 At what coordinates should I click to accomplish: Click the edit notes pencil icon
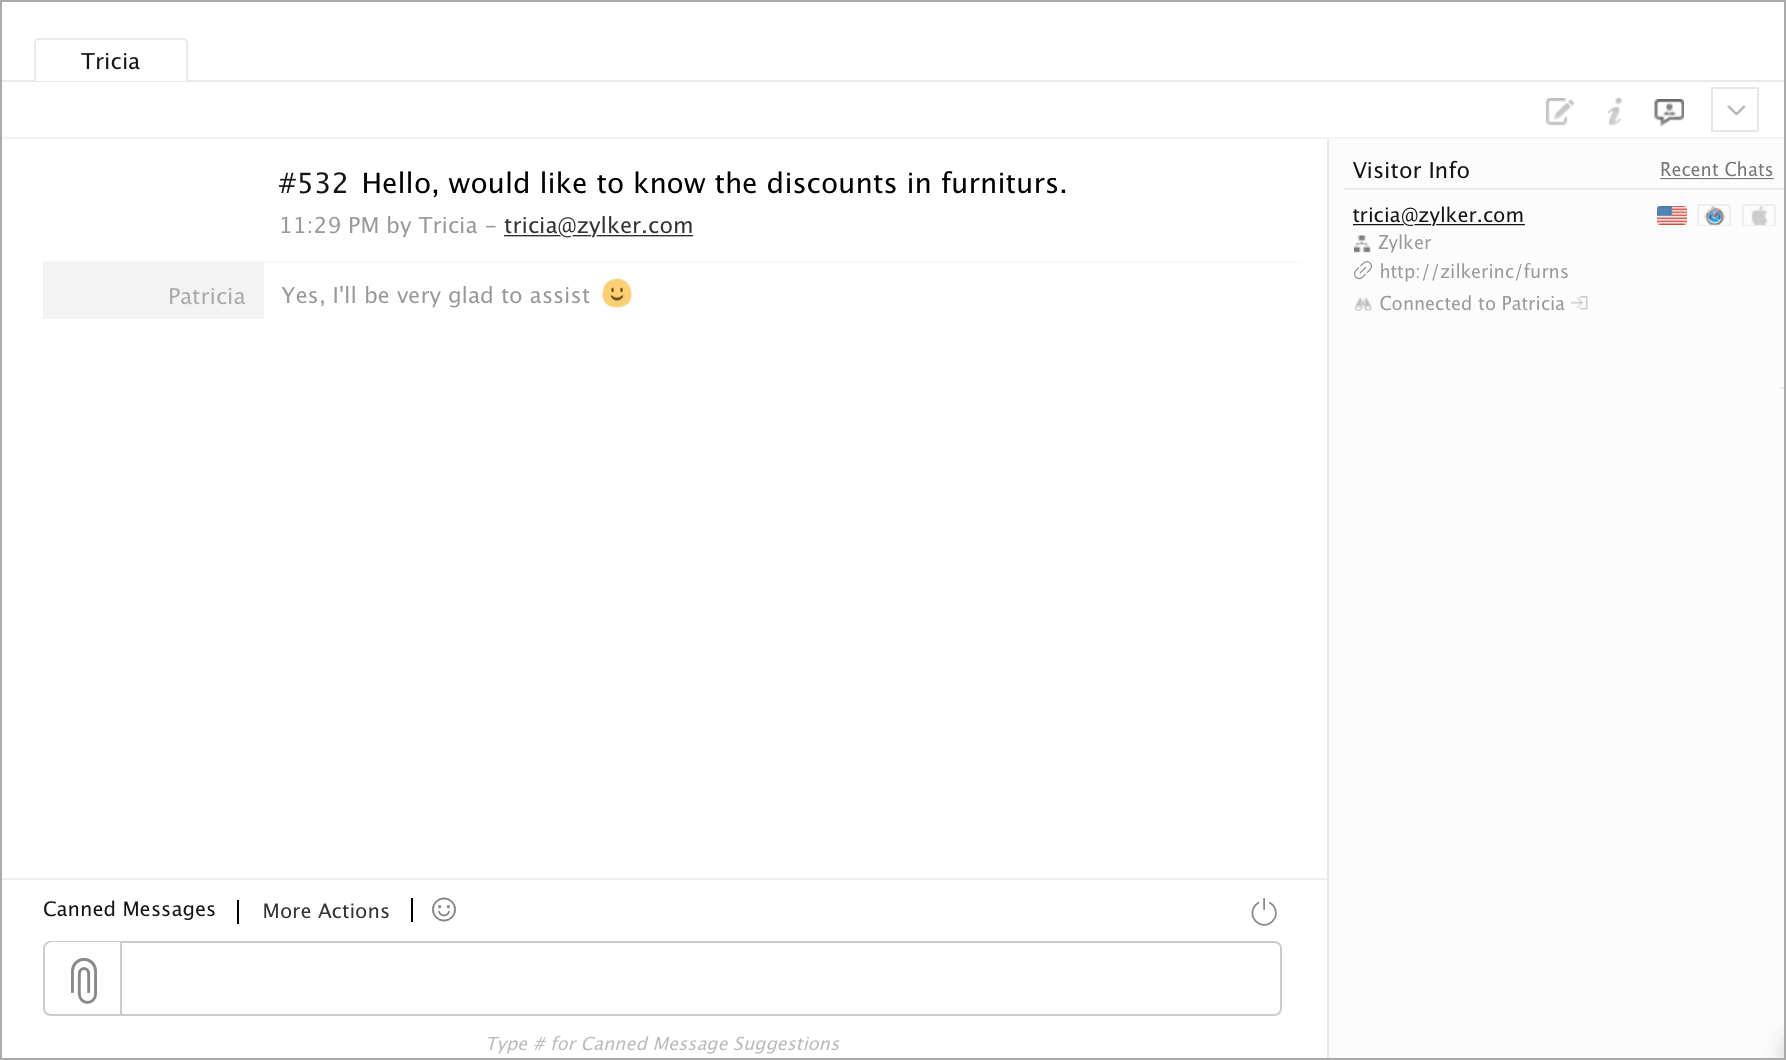click(x=1559, y=111)
